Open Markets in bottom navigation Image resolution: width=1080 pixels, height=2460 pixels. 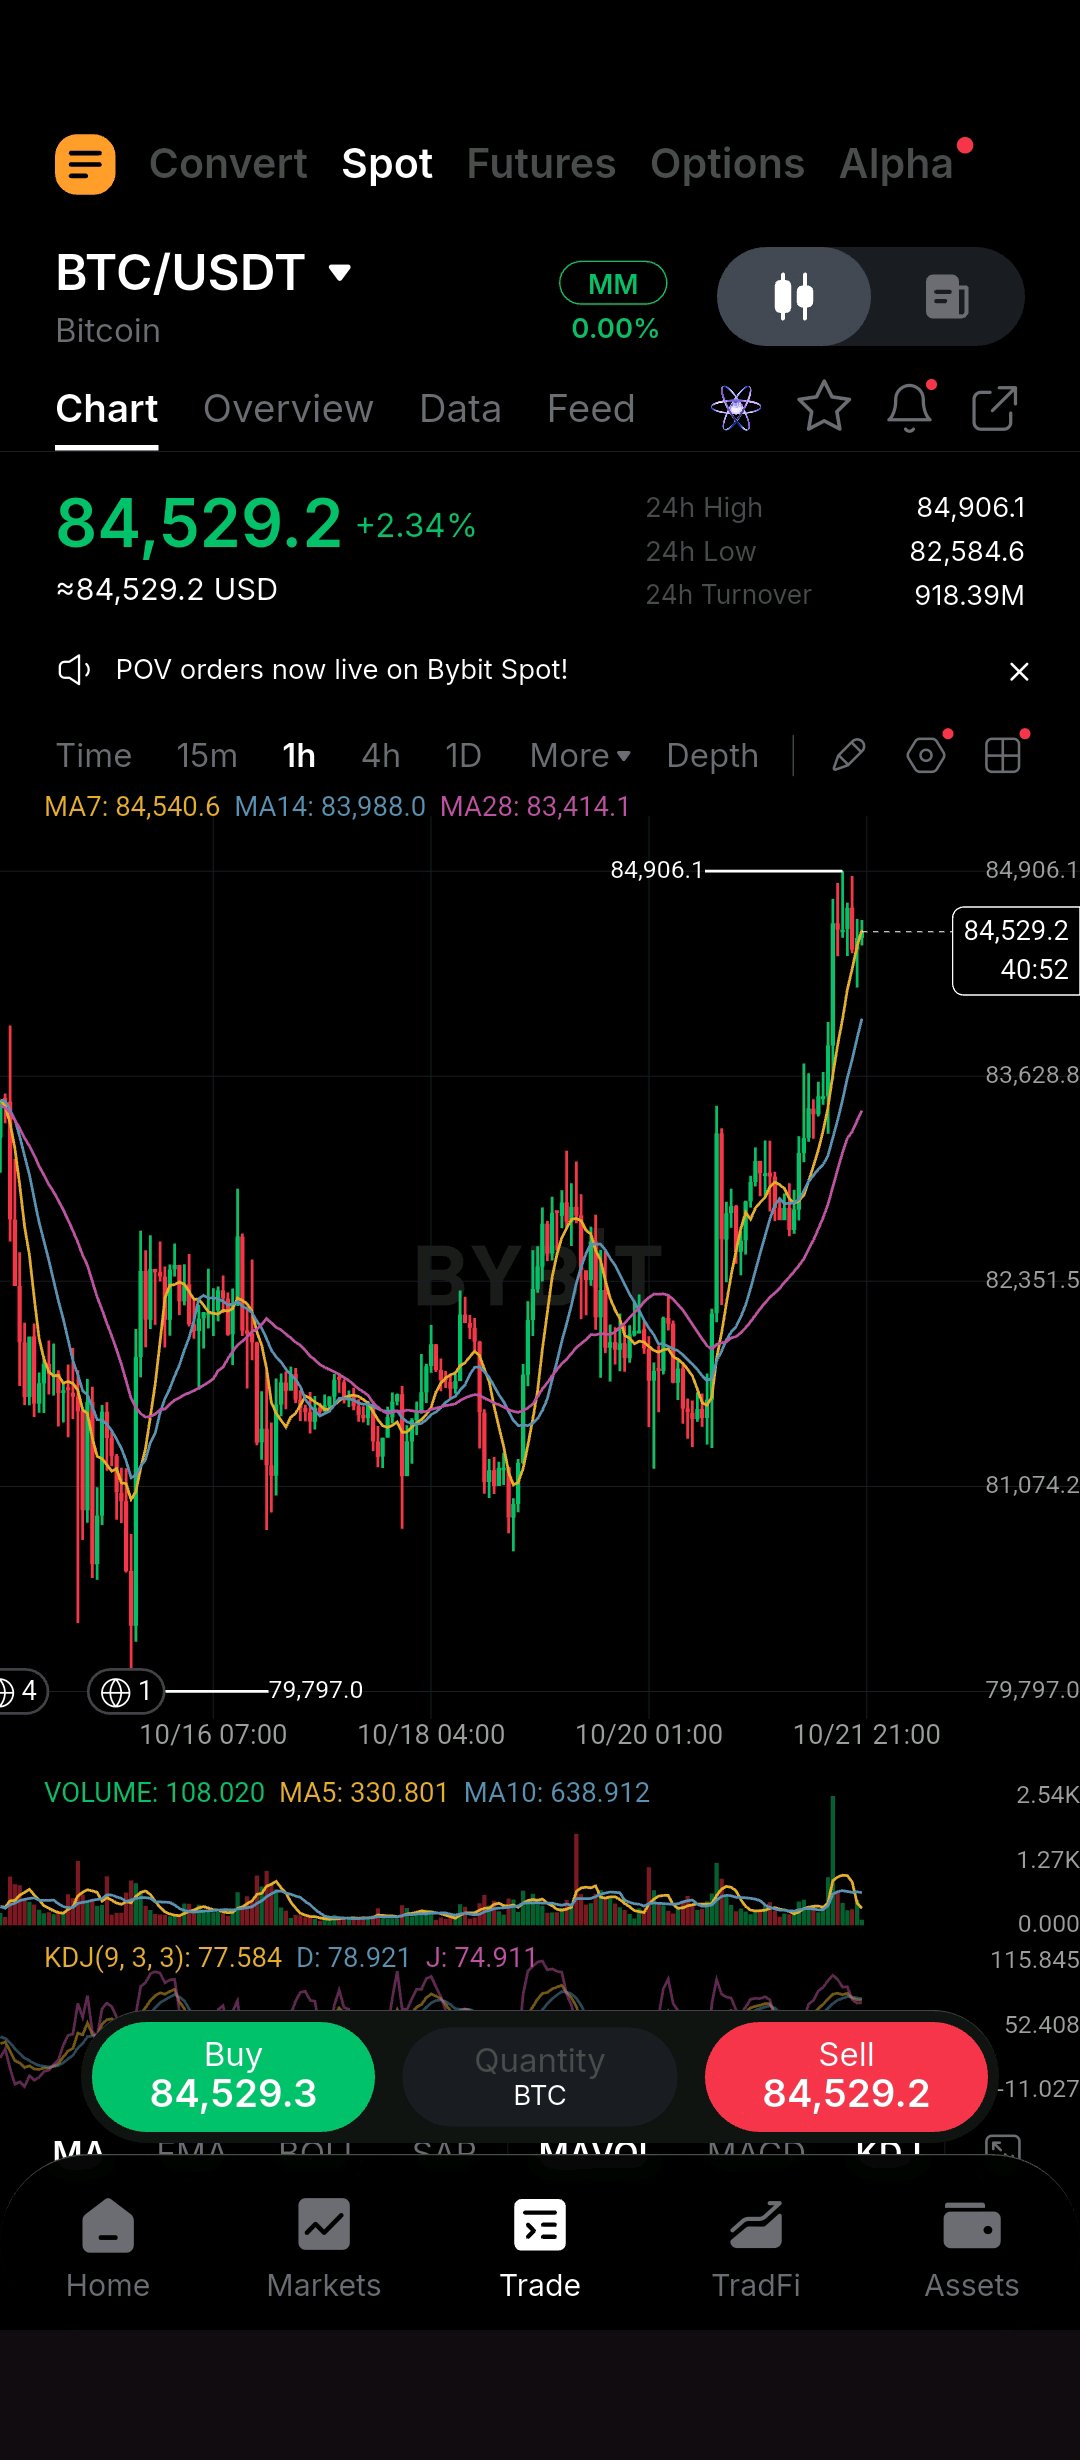click(x=324, y=2249)
